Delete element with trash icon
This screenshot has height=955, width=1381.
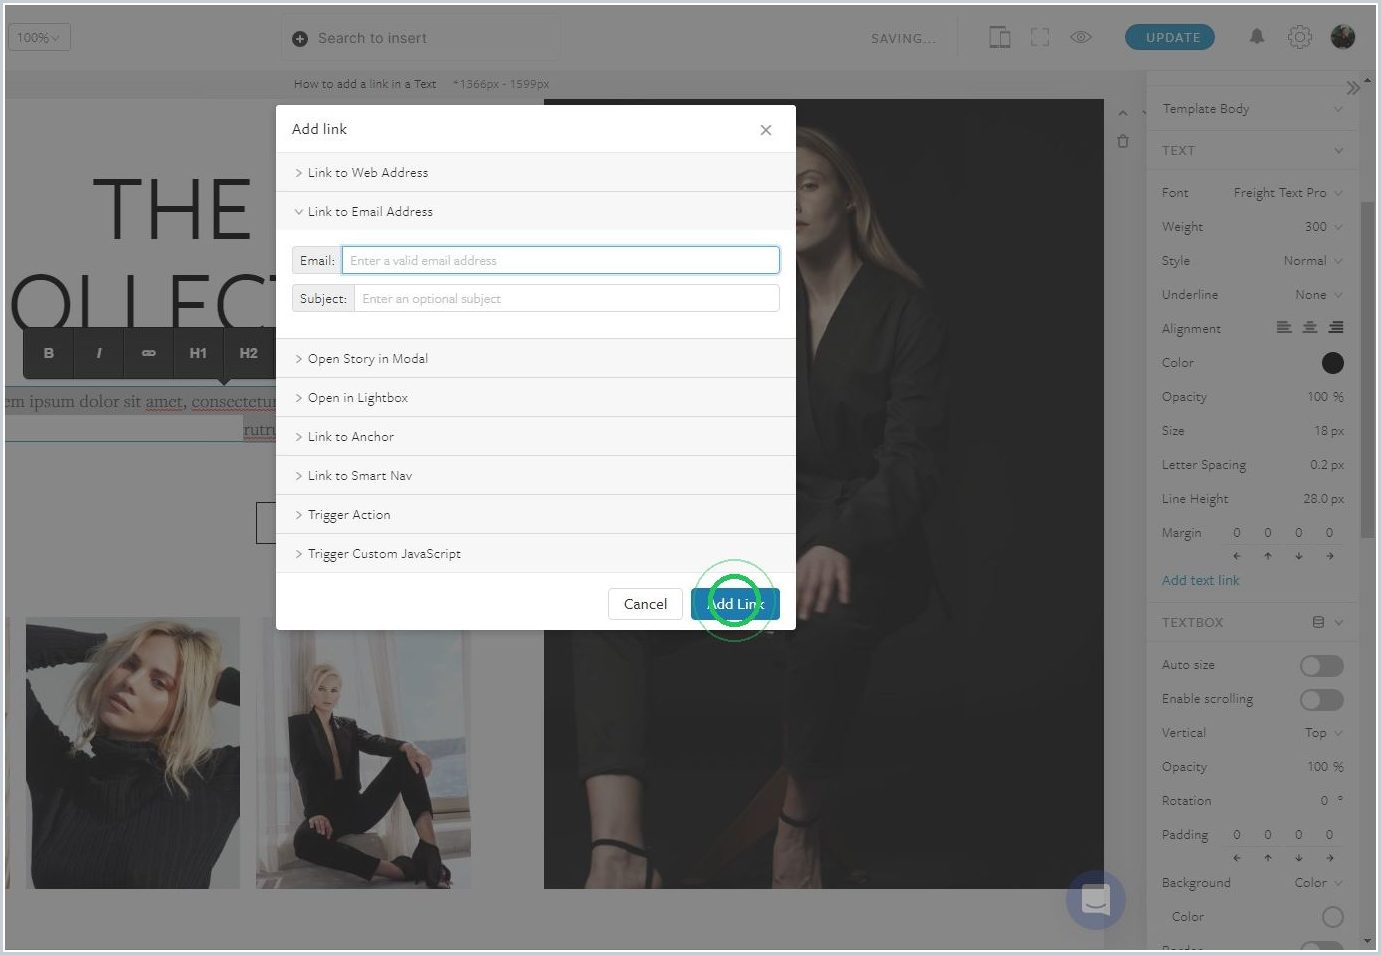click(x=1123, y=142)
